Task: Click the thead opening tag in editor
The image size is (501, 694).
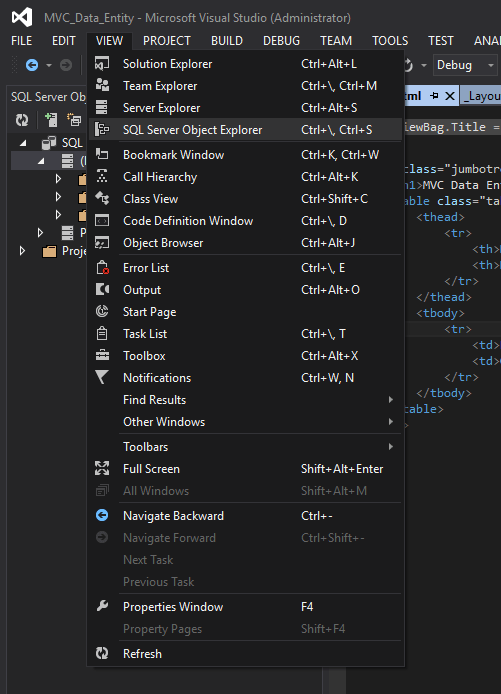Action: (440, 217)
